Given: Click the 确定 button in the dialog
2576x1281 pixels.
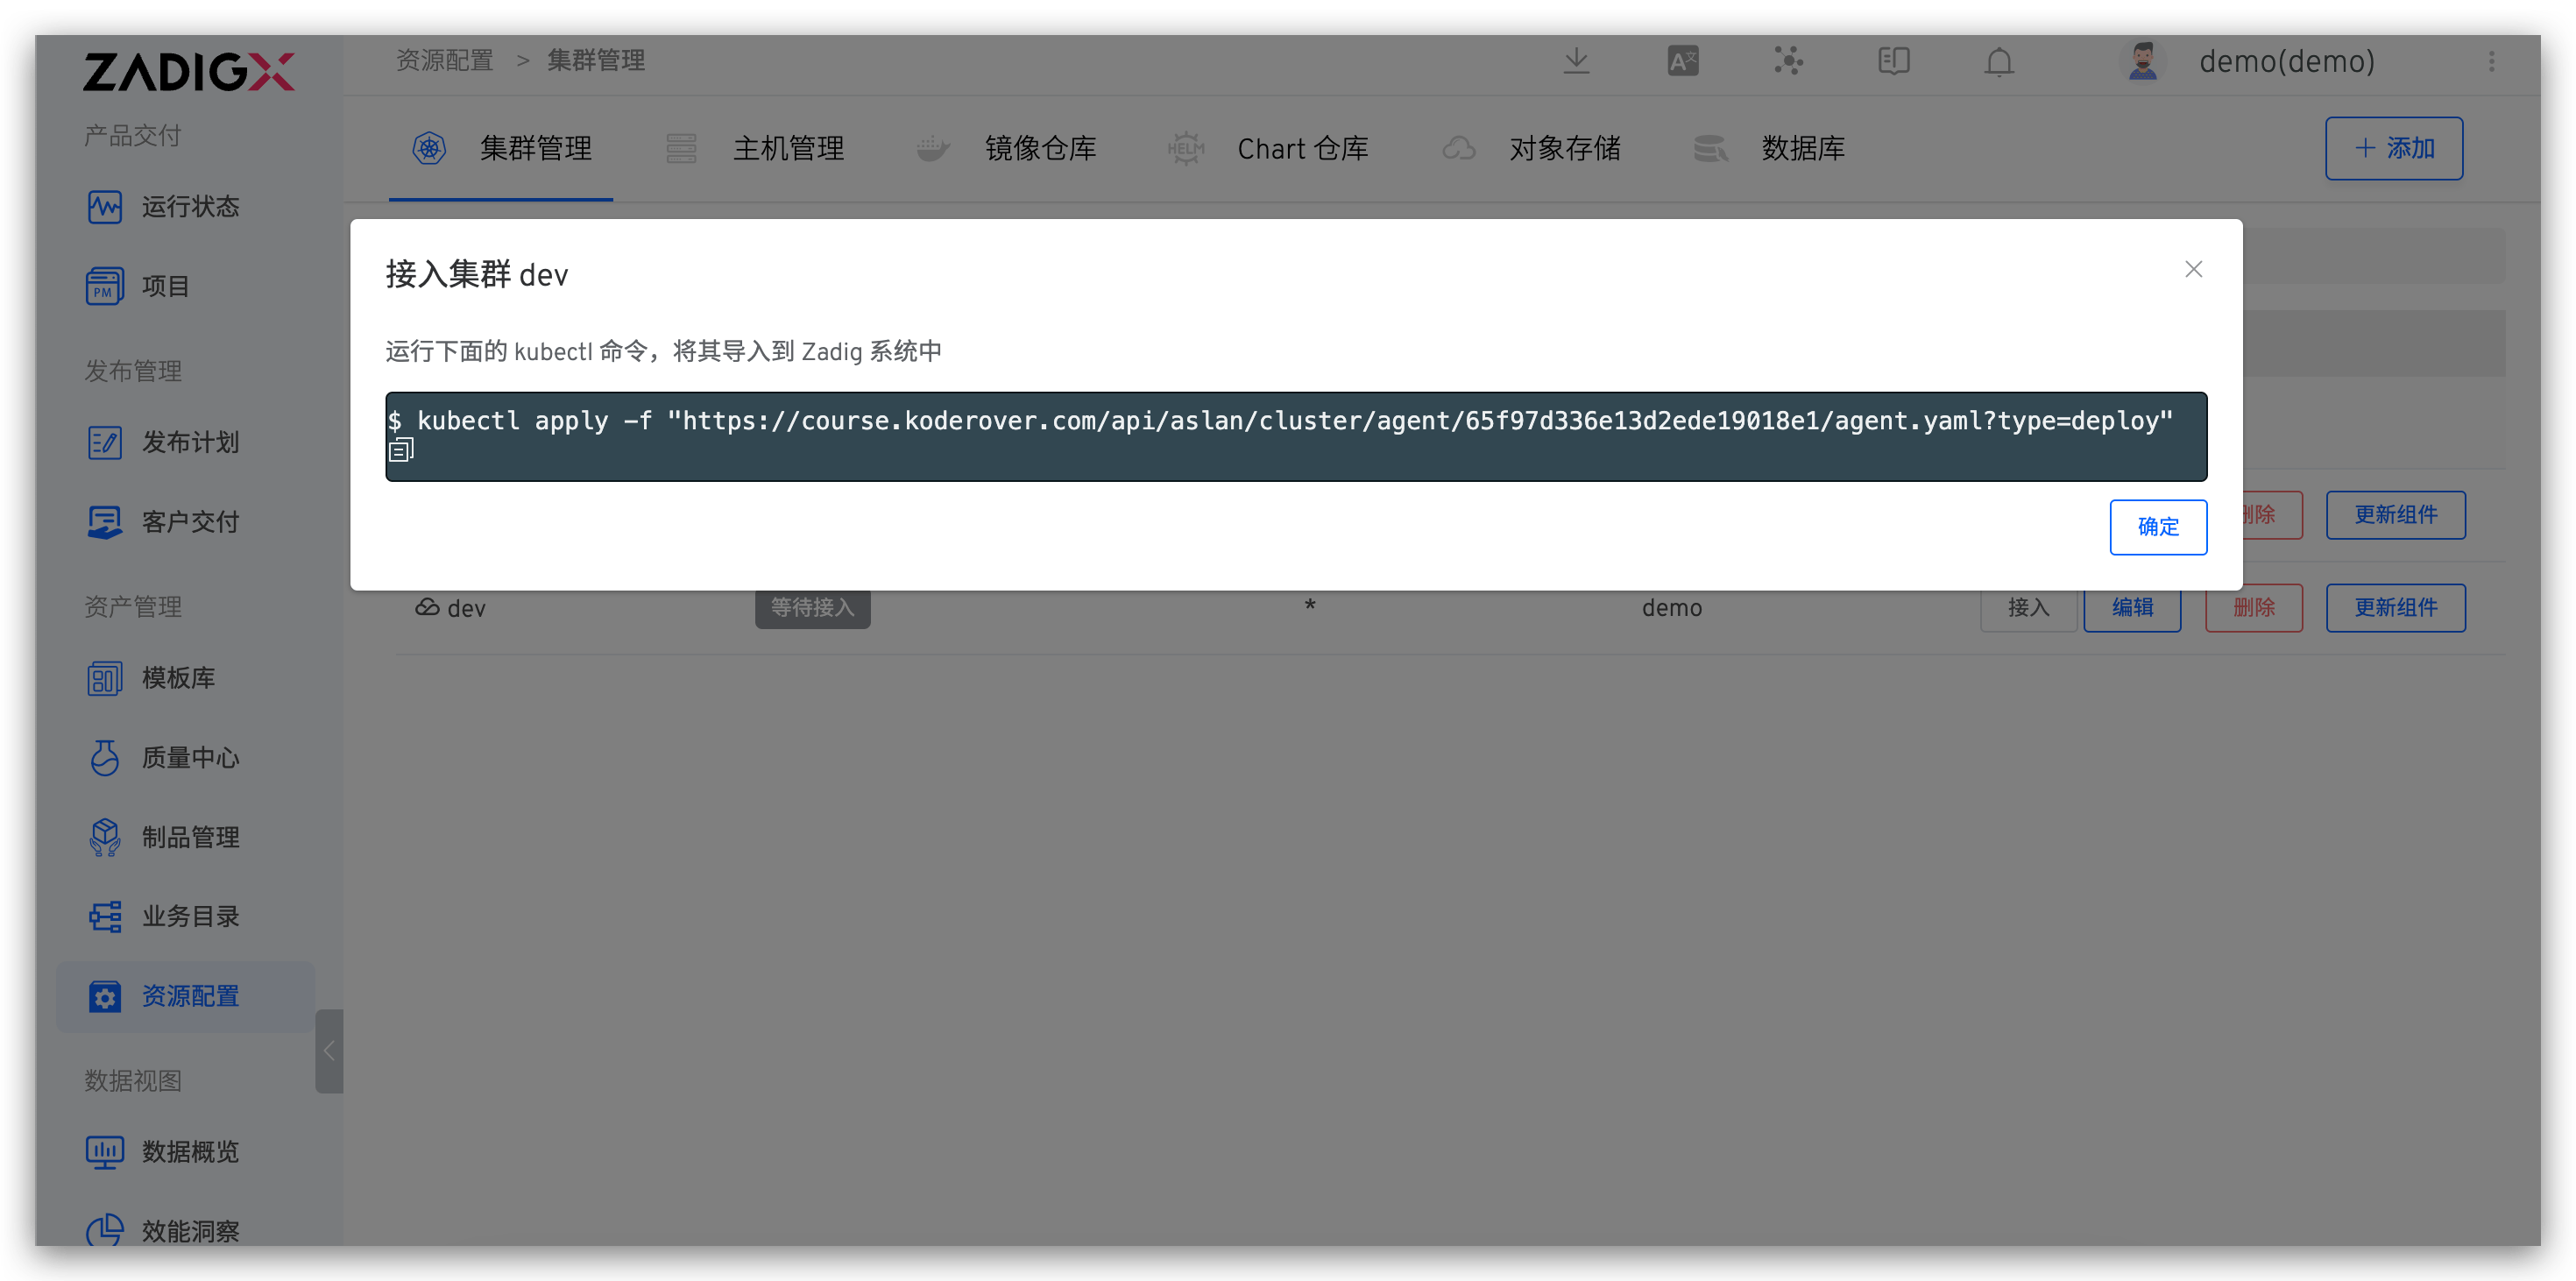Looking at the screenshot, I should (2158, 527).
